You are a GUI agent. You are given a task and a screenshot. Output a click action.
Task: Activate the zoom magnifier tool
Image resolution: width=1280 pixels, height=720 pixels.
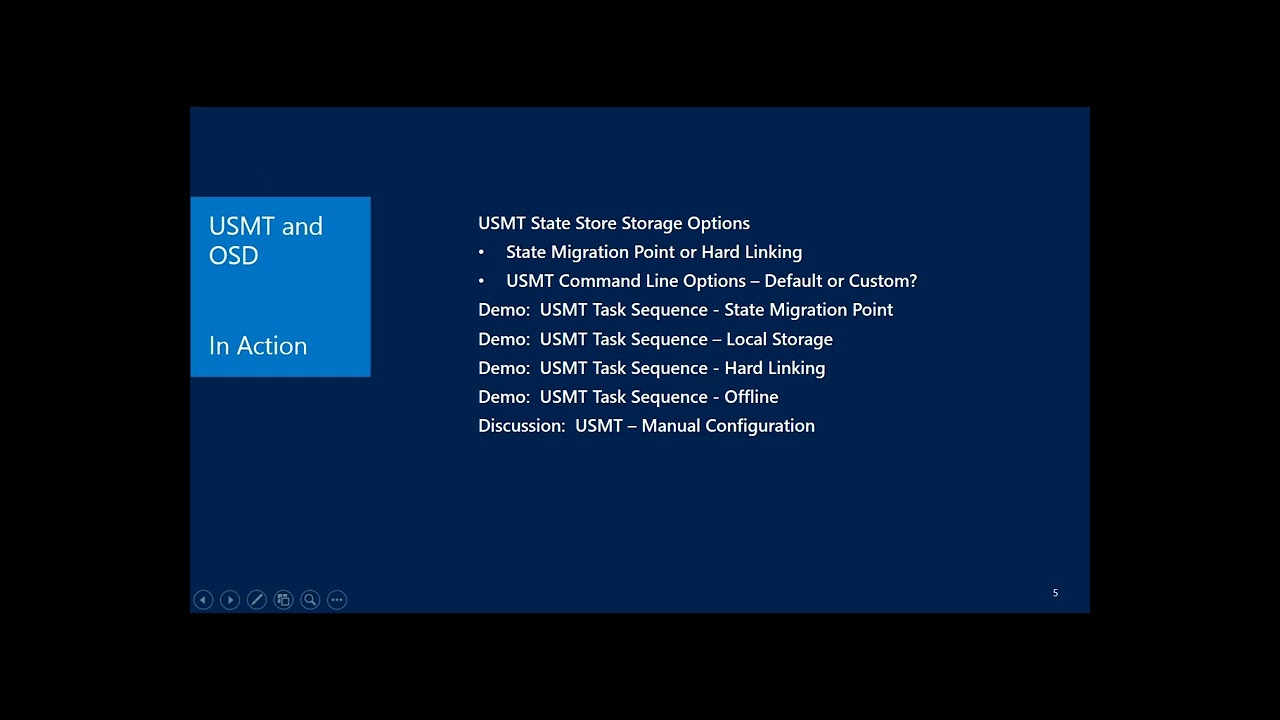pos(310,600)
